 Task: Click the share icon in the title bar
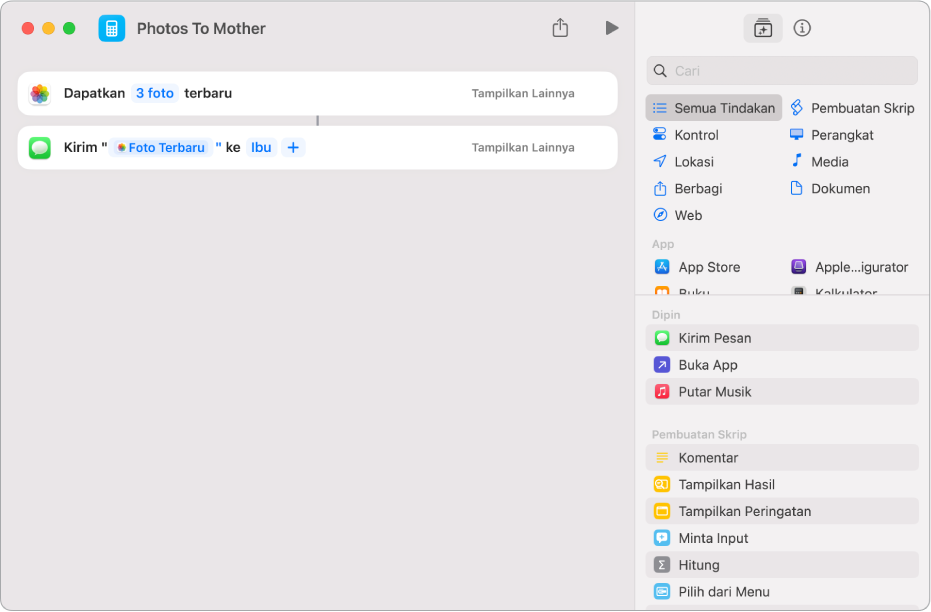pos(560,27)
